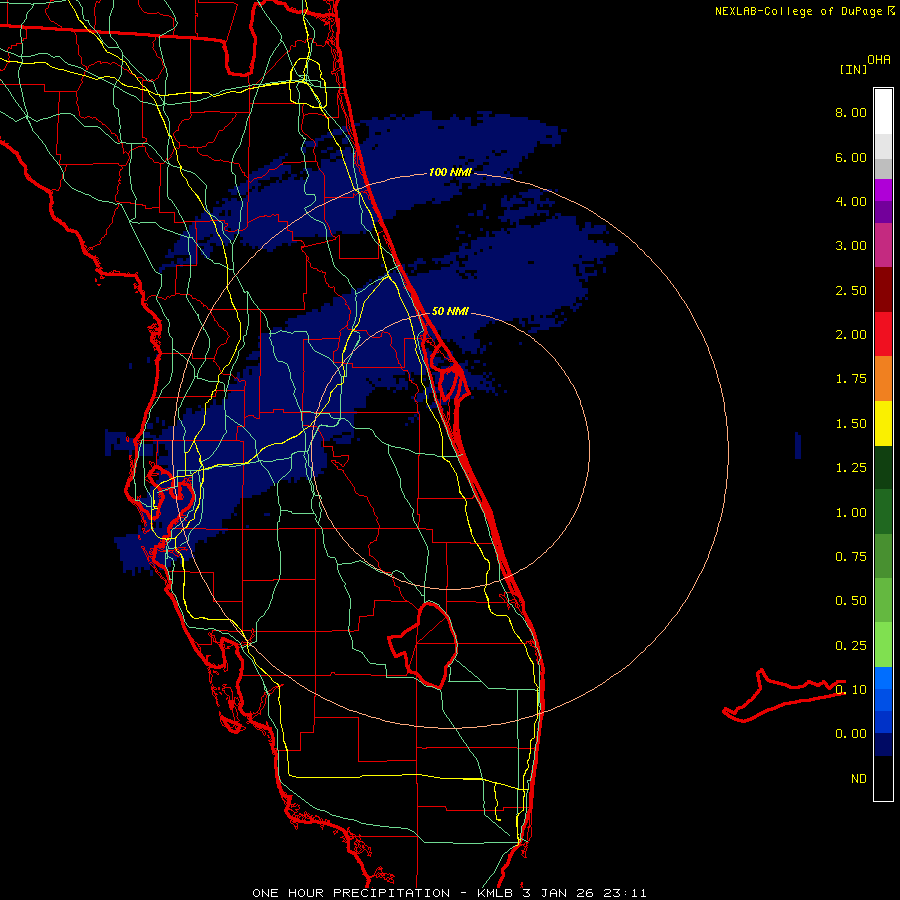Screen dimensions: 900x900
Task: Select the 0.75 legend value
Action: 851,557
